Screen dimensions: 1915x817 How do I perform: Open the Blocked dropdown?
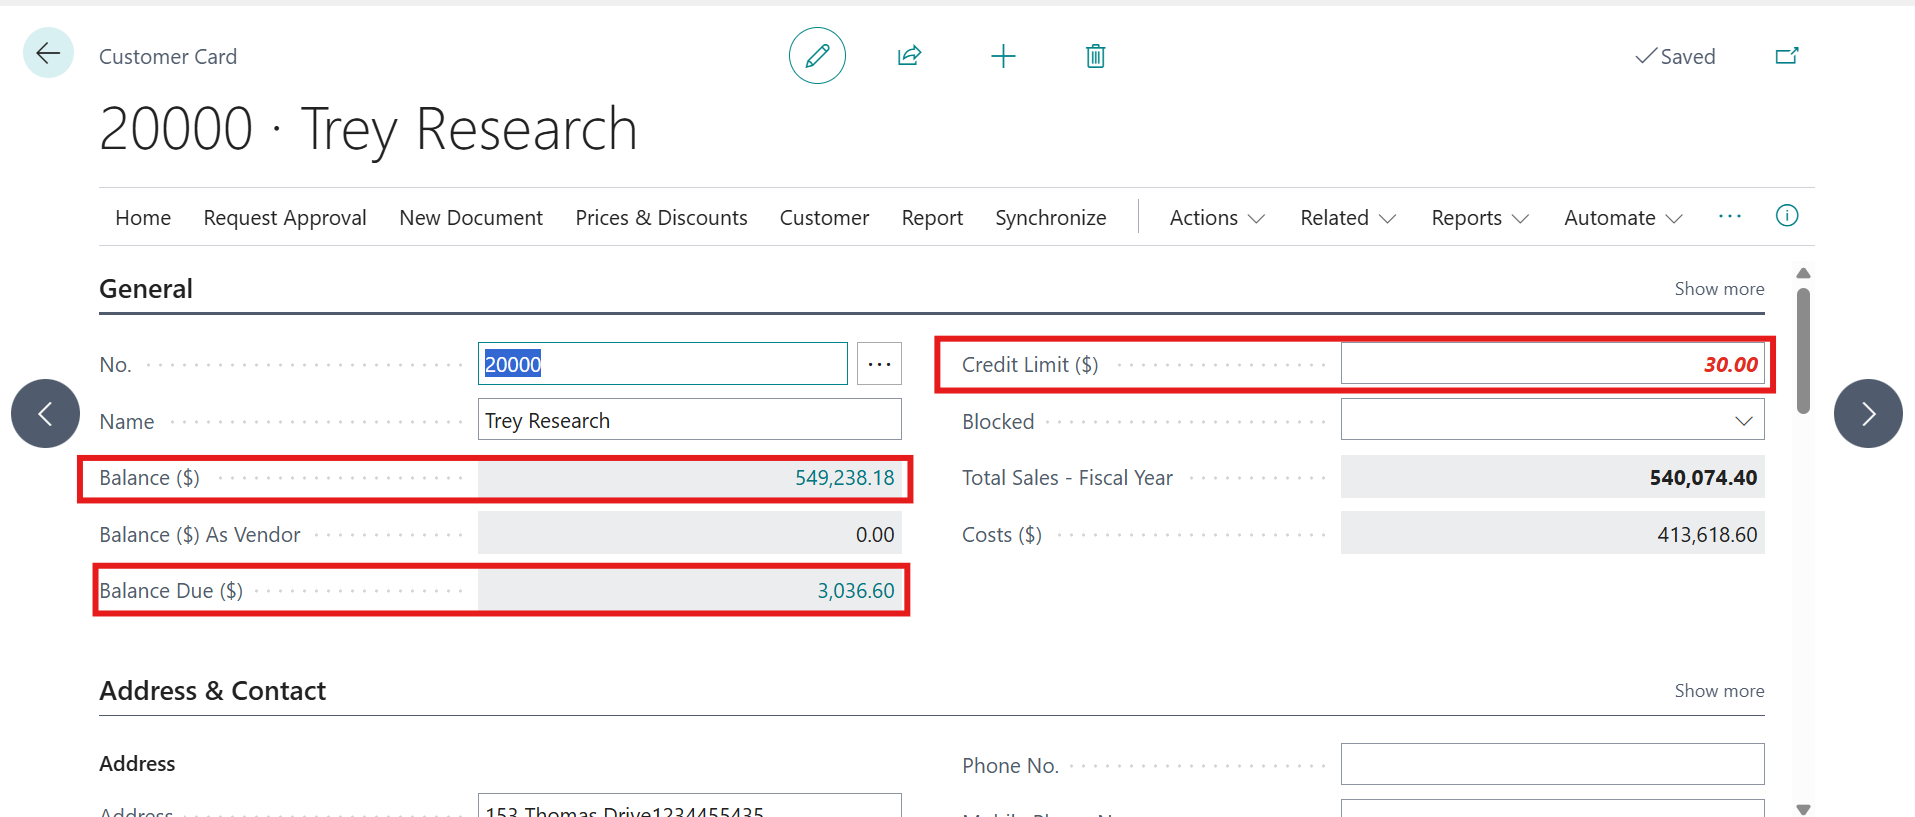[1744, 421]
